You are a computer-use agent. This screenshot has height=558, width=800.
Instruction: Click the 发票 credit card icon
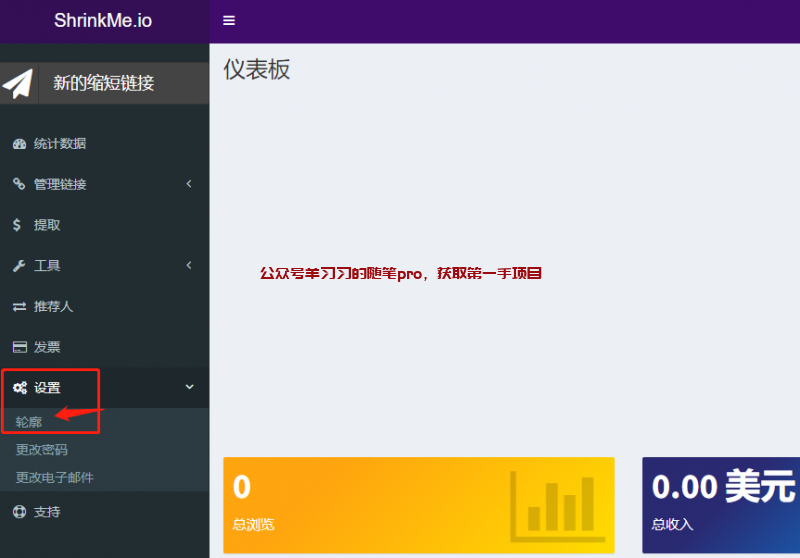(19, 347)
